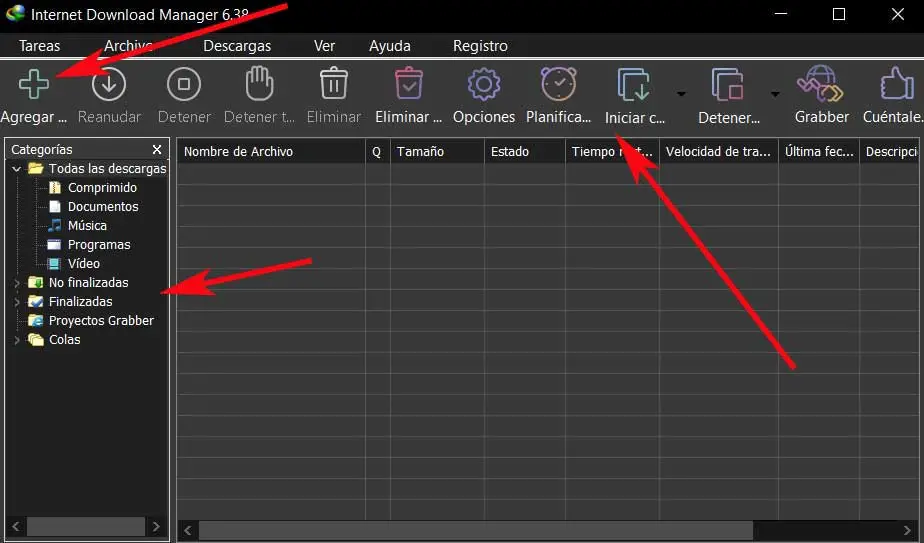Expand the No finalizadas tree node
Image resolution: width=924 pixels, height=543 pixels.
point(16,283)
